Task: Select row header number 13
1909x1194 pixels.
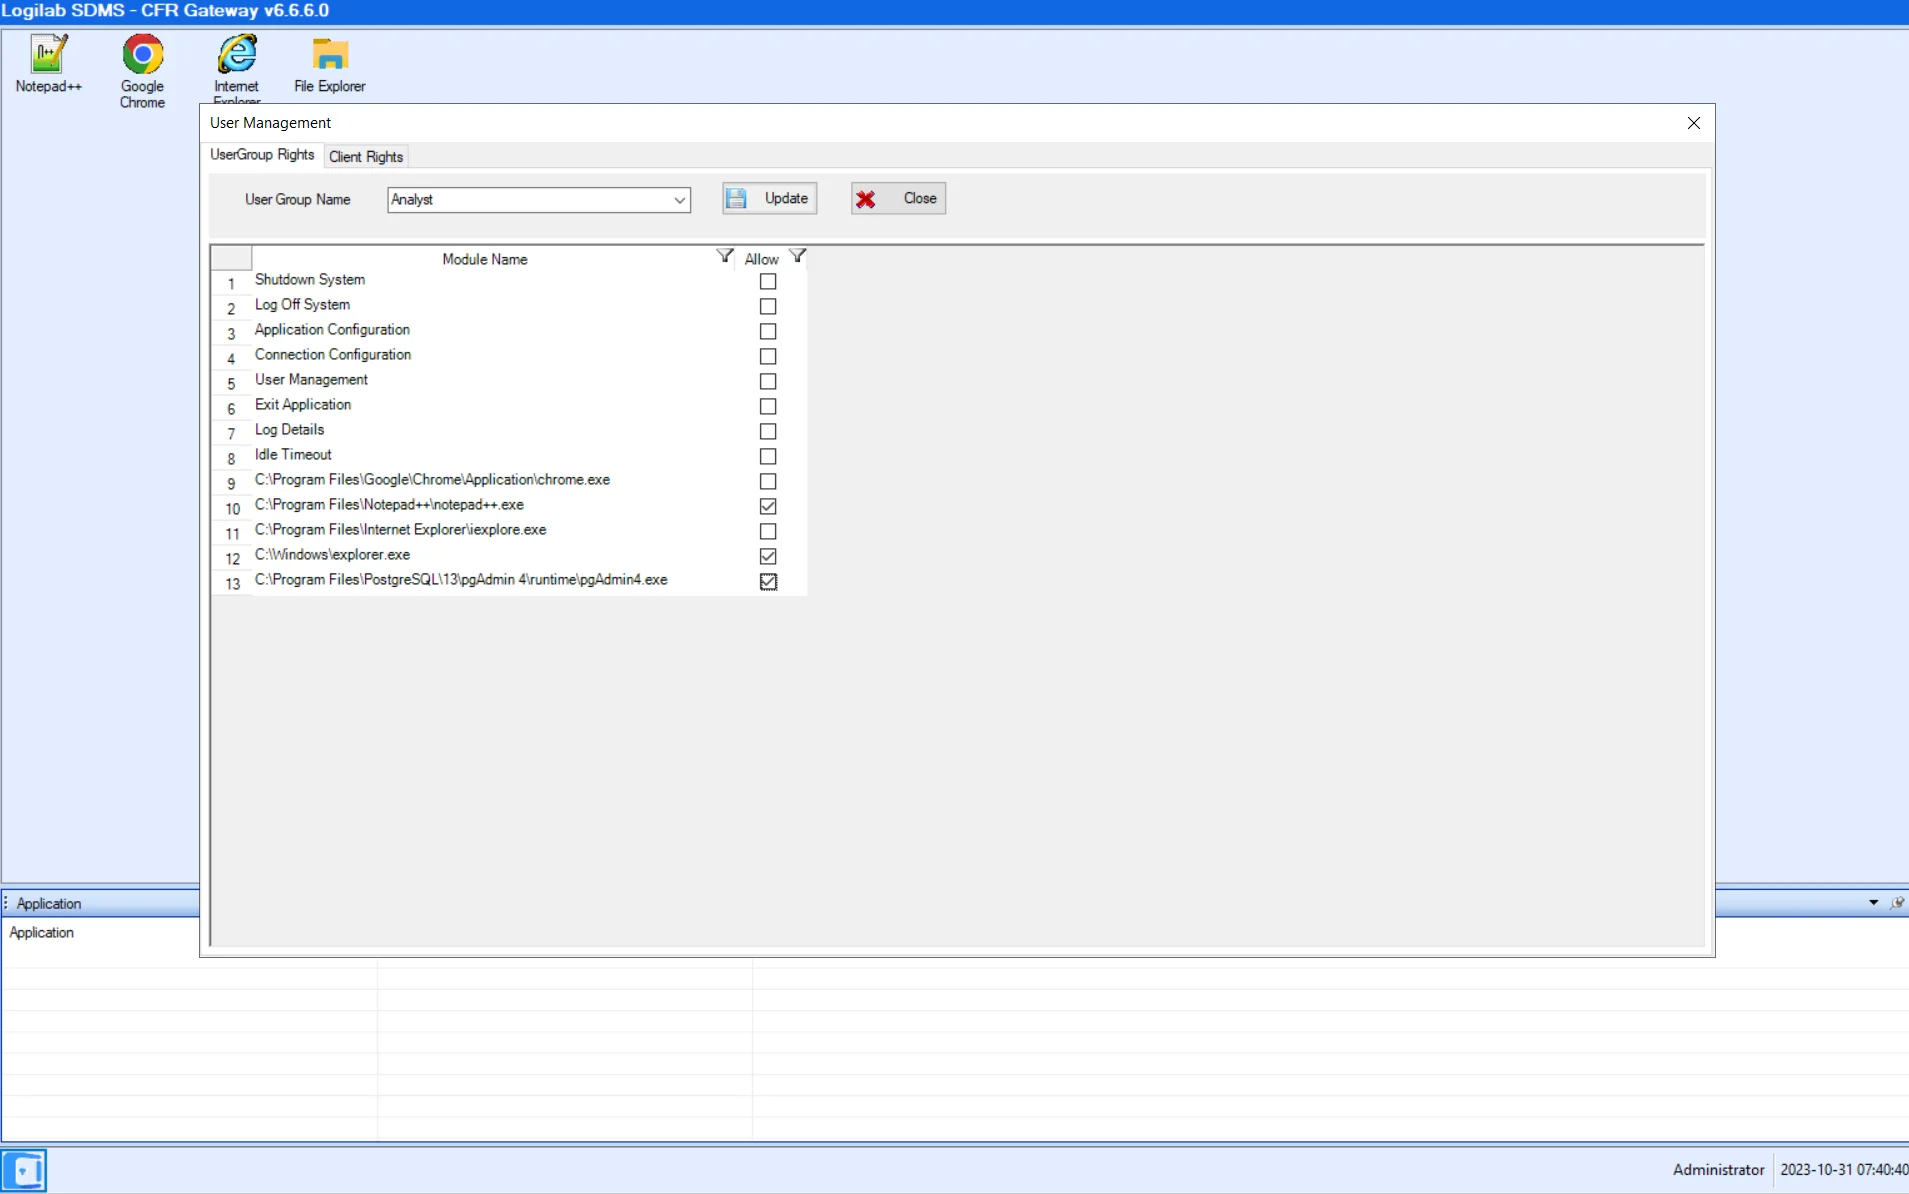Action: (231, 583)
